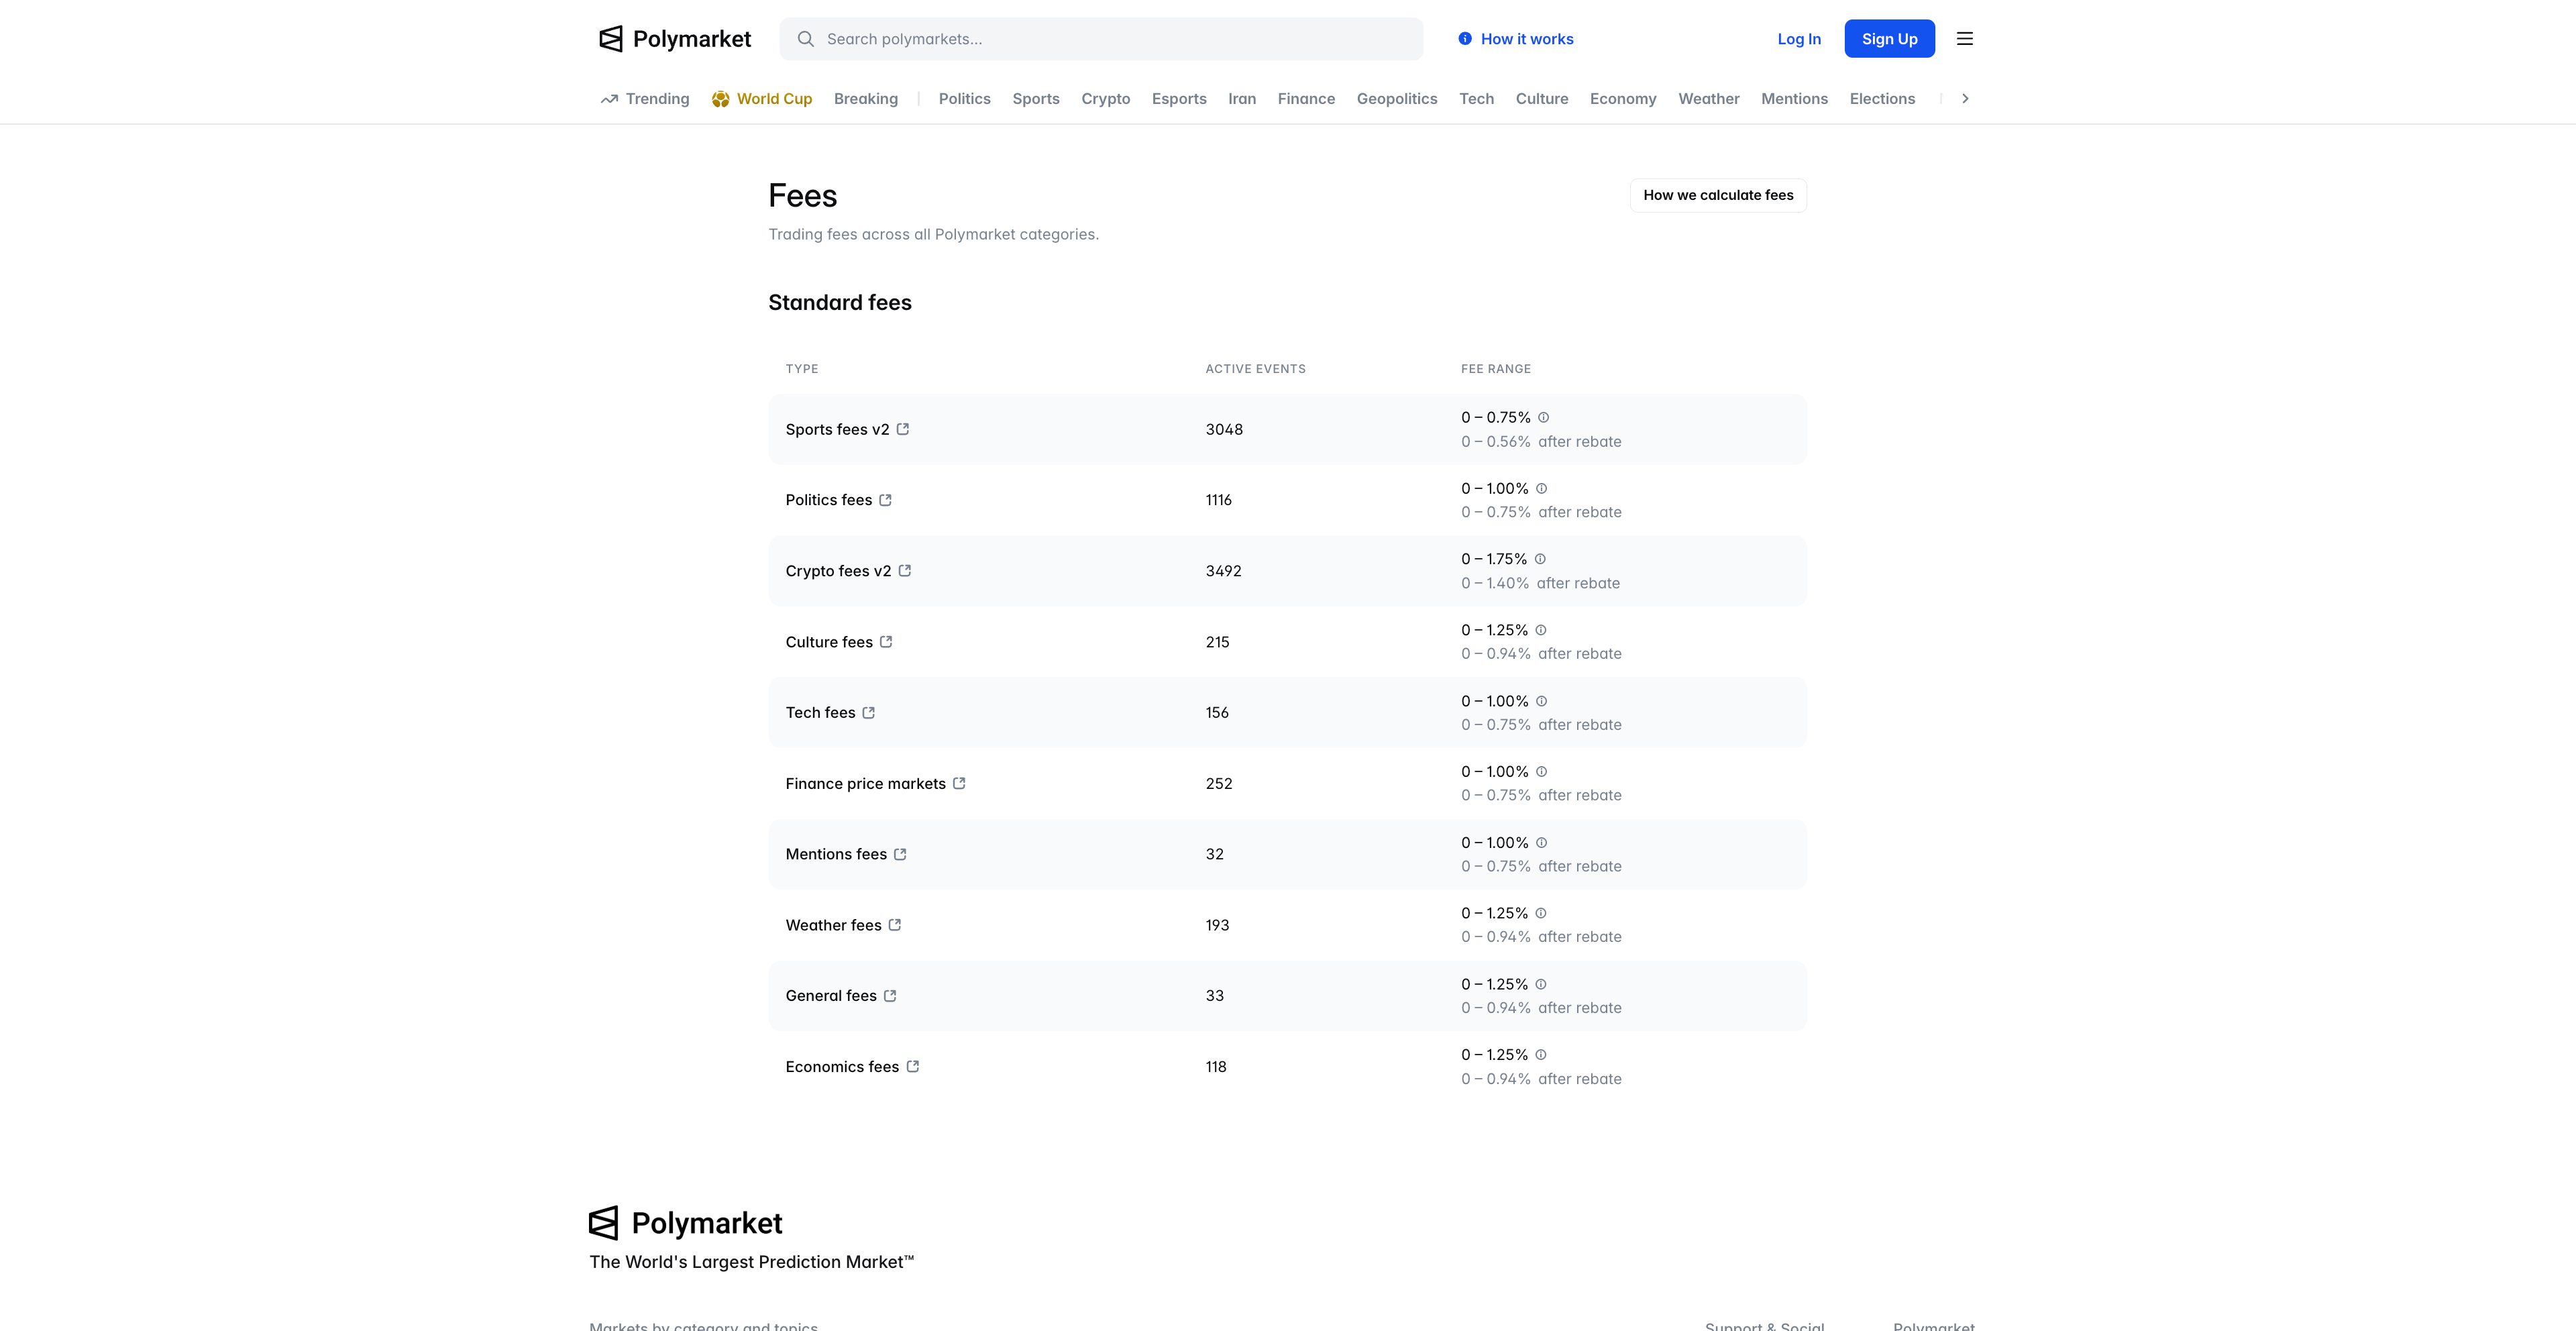Viewport: 2576px width, 1331px height.
Task: Click info icon next to General fee range
Action: pos(1541,984)
